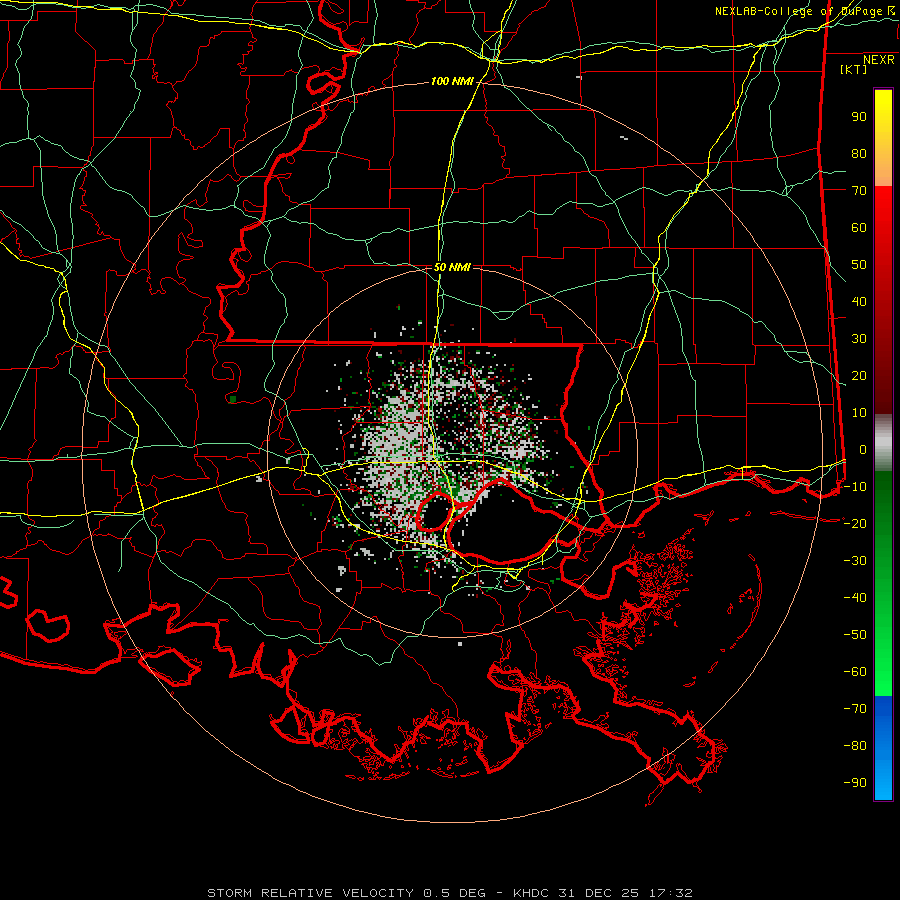Click the KHDC radar site identifier

[531, 893]
